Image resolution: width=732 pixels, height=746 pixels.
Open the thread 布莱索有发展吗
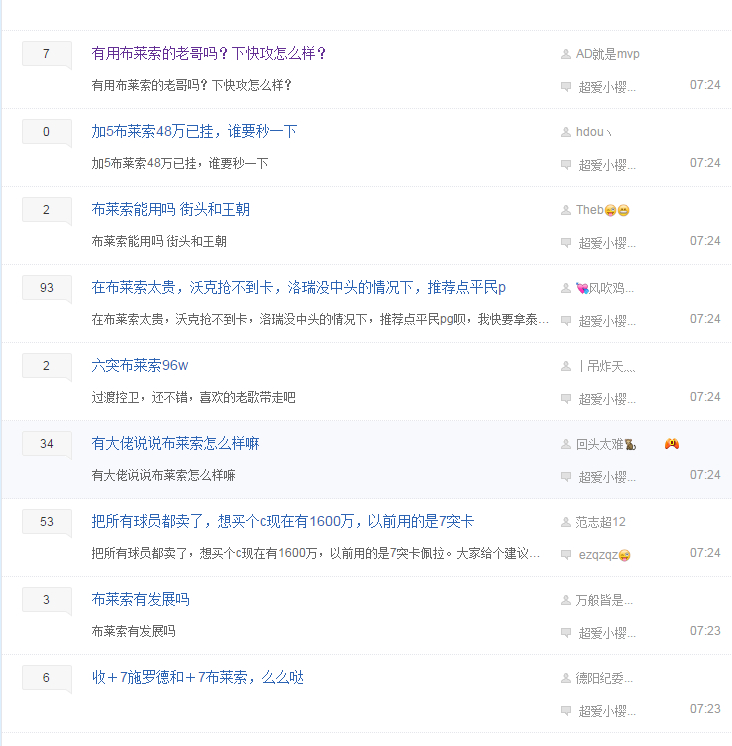[x=140, y=599]
